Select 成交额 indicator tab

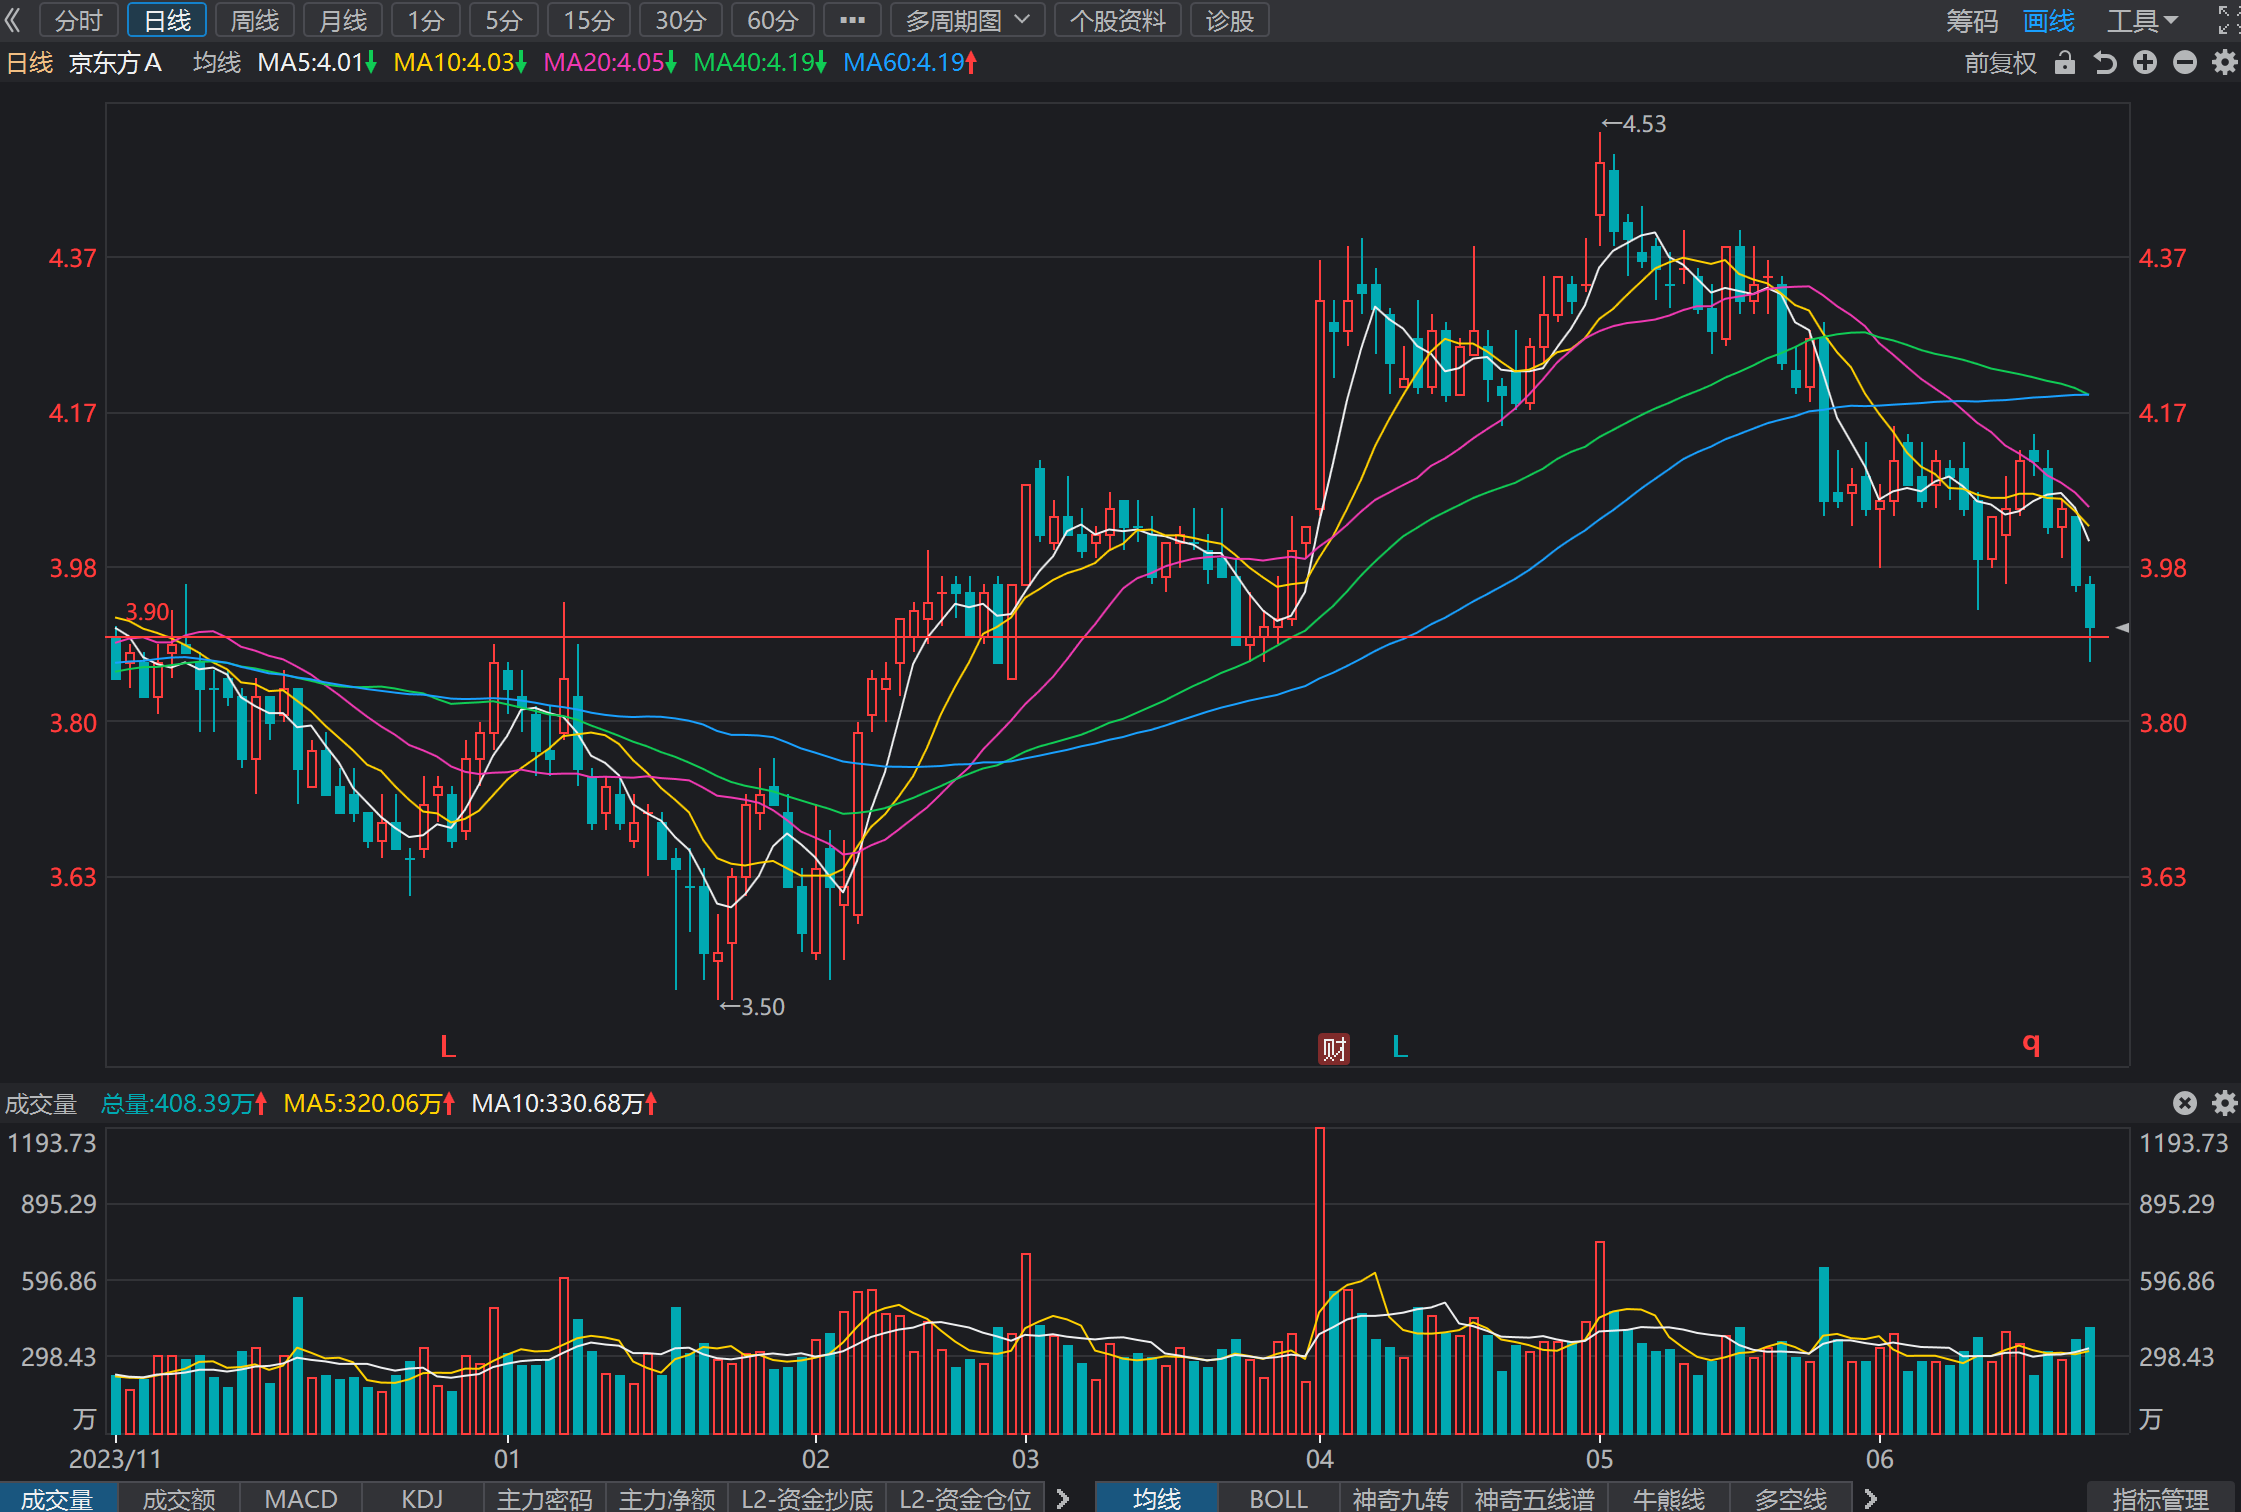[x=179, y=1498]
